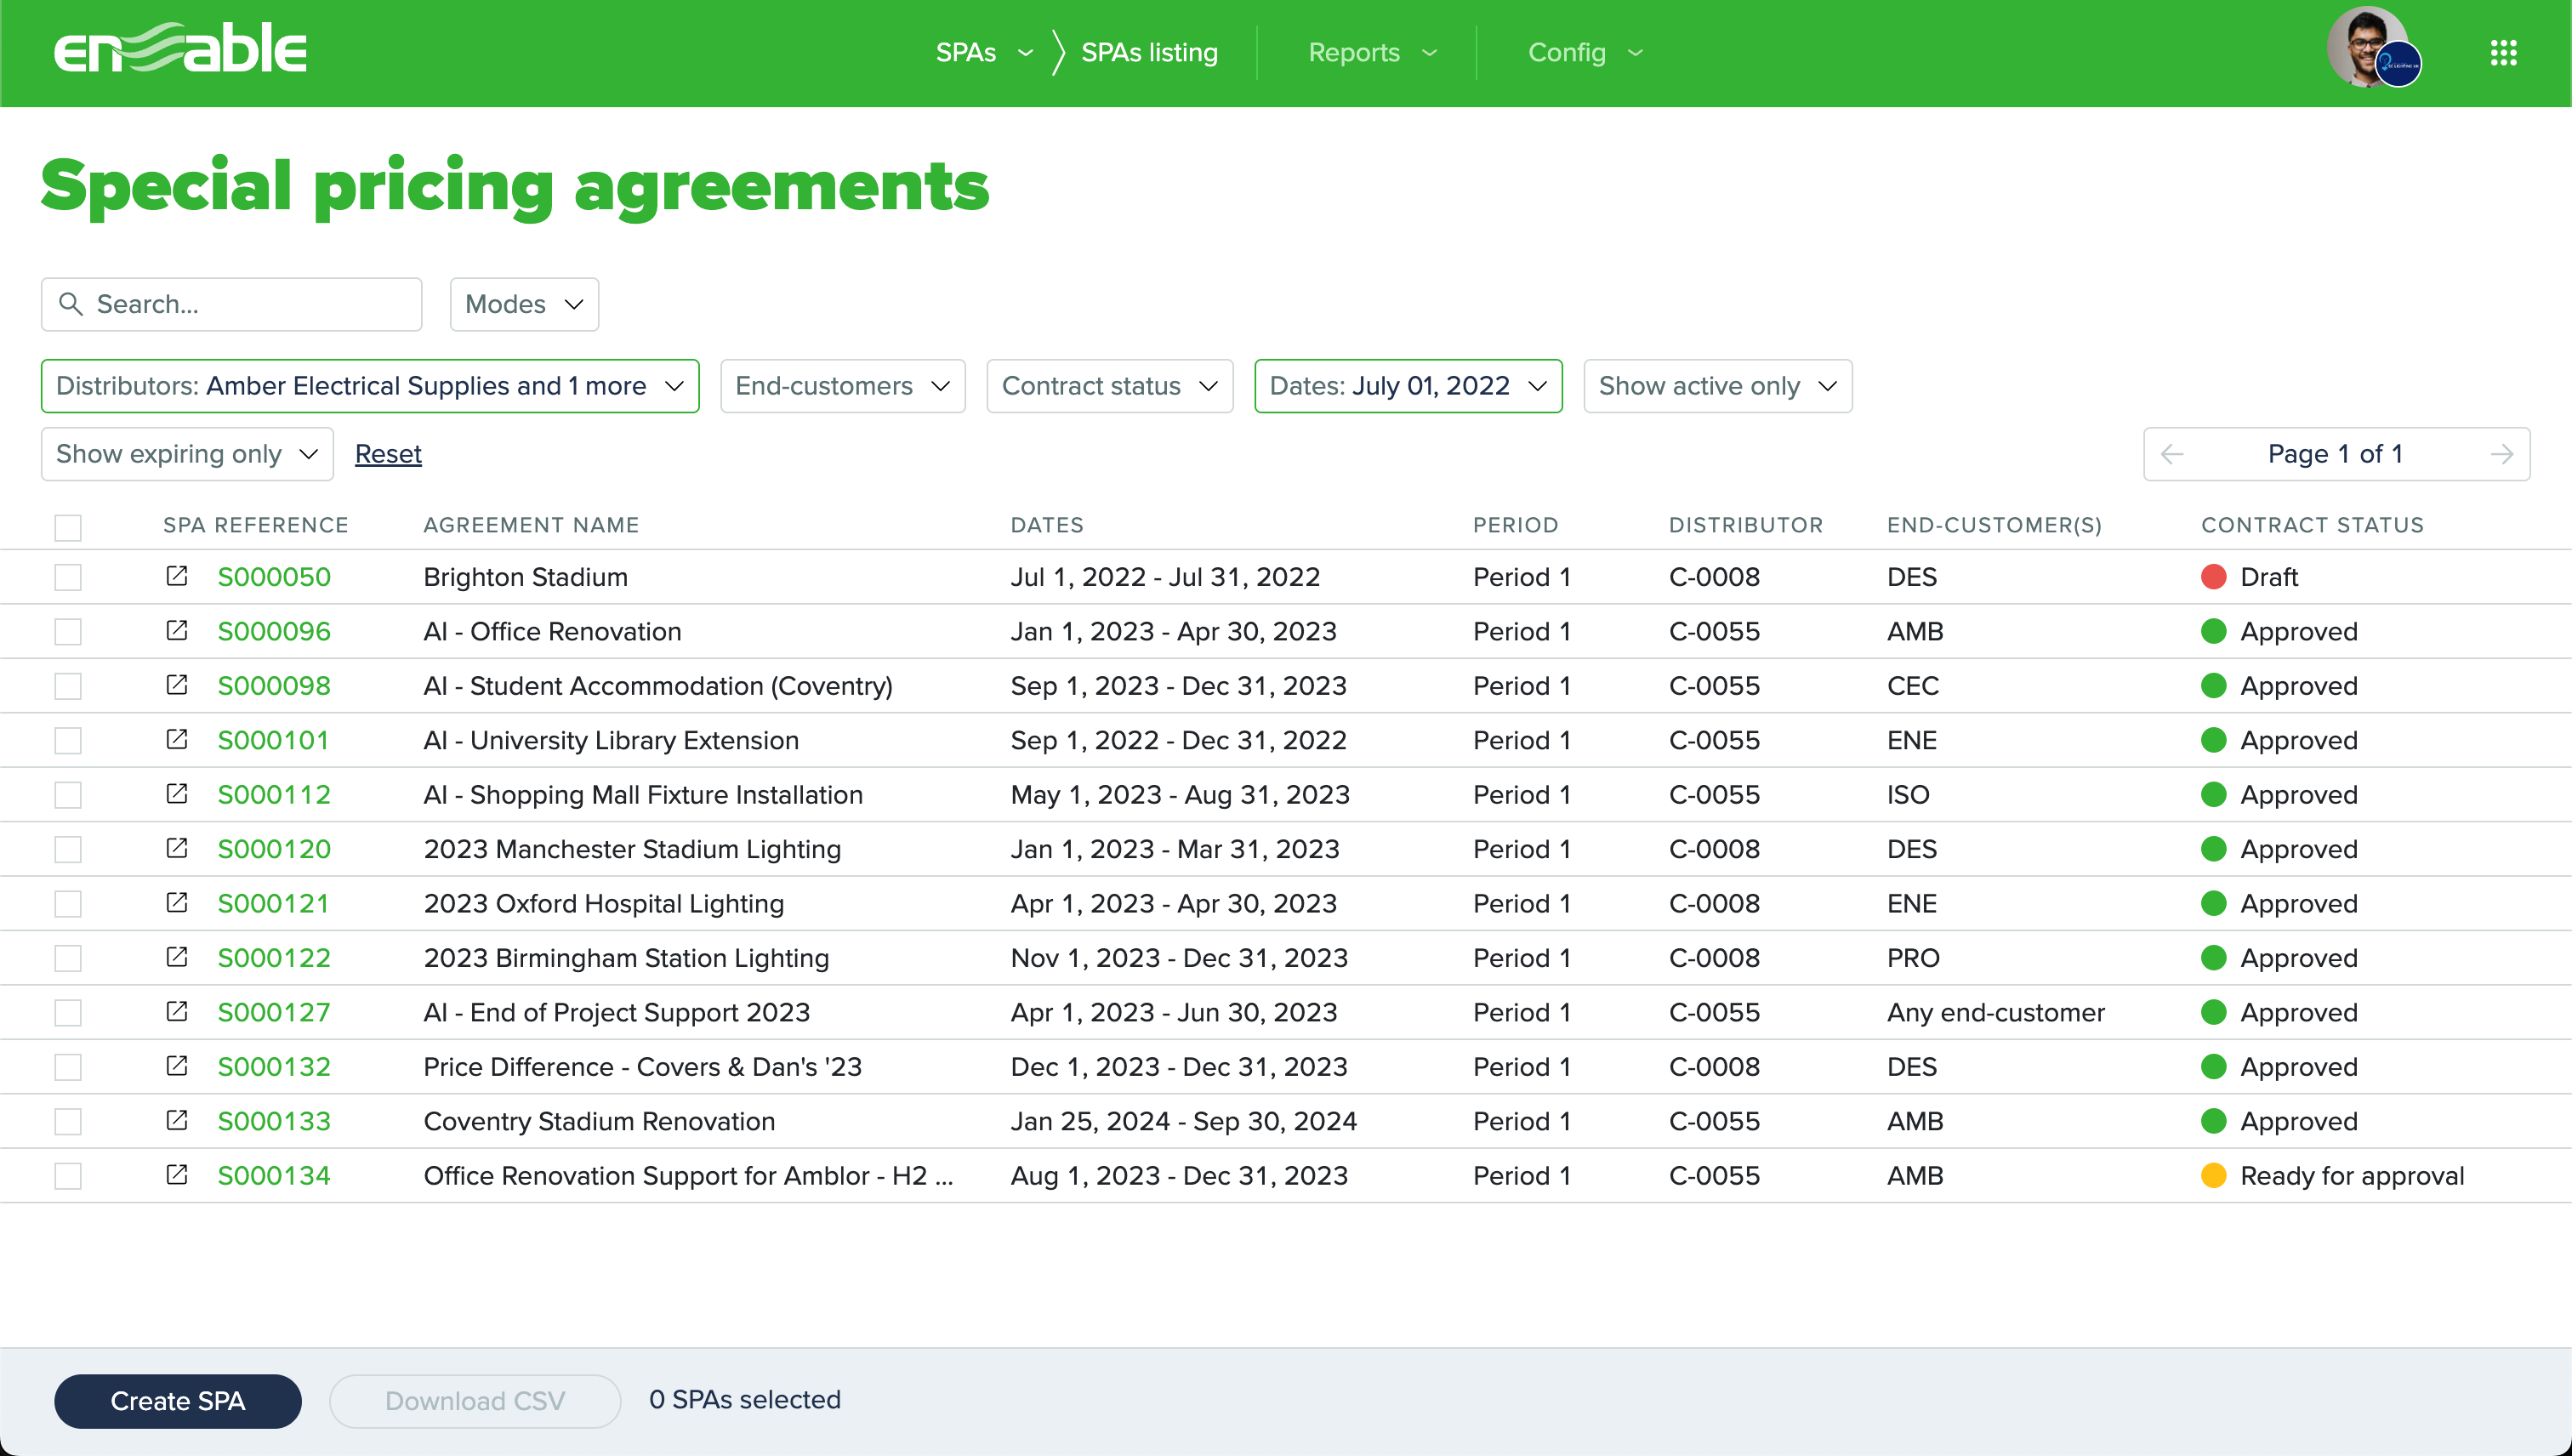Tick the S000127 End of Project Support checkbox
The height and width of the screenshot is (1456, 2572).
pyautogui.click(x=68, y=1013)
